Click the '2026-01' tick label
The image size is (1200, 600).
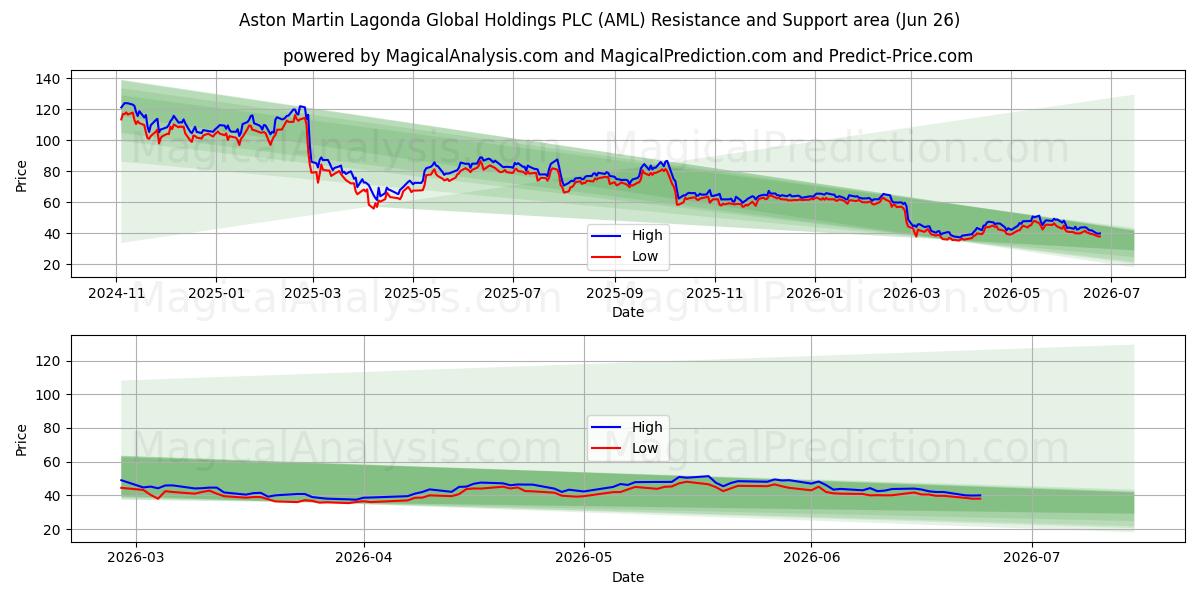pos(814,294)
